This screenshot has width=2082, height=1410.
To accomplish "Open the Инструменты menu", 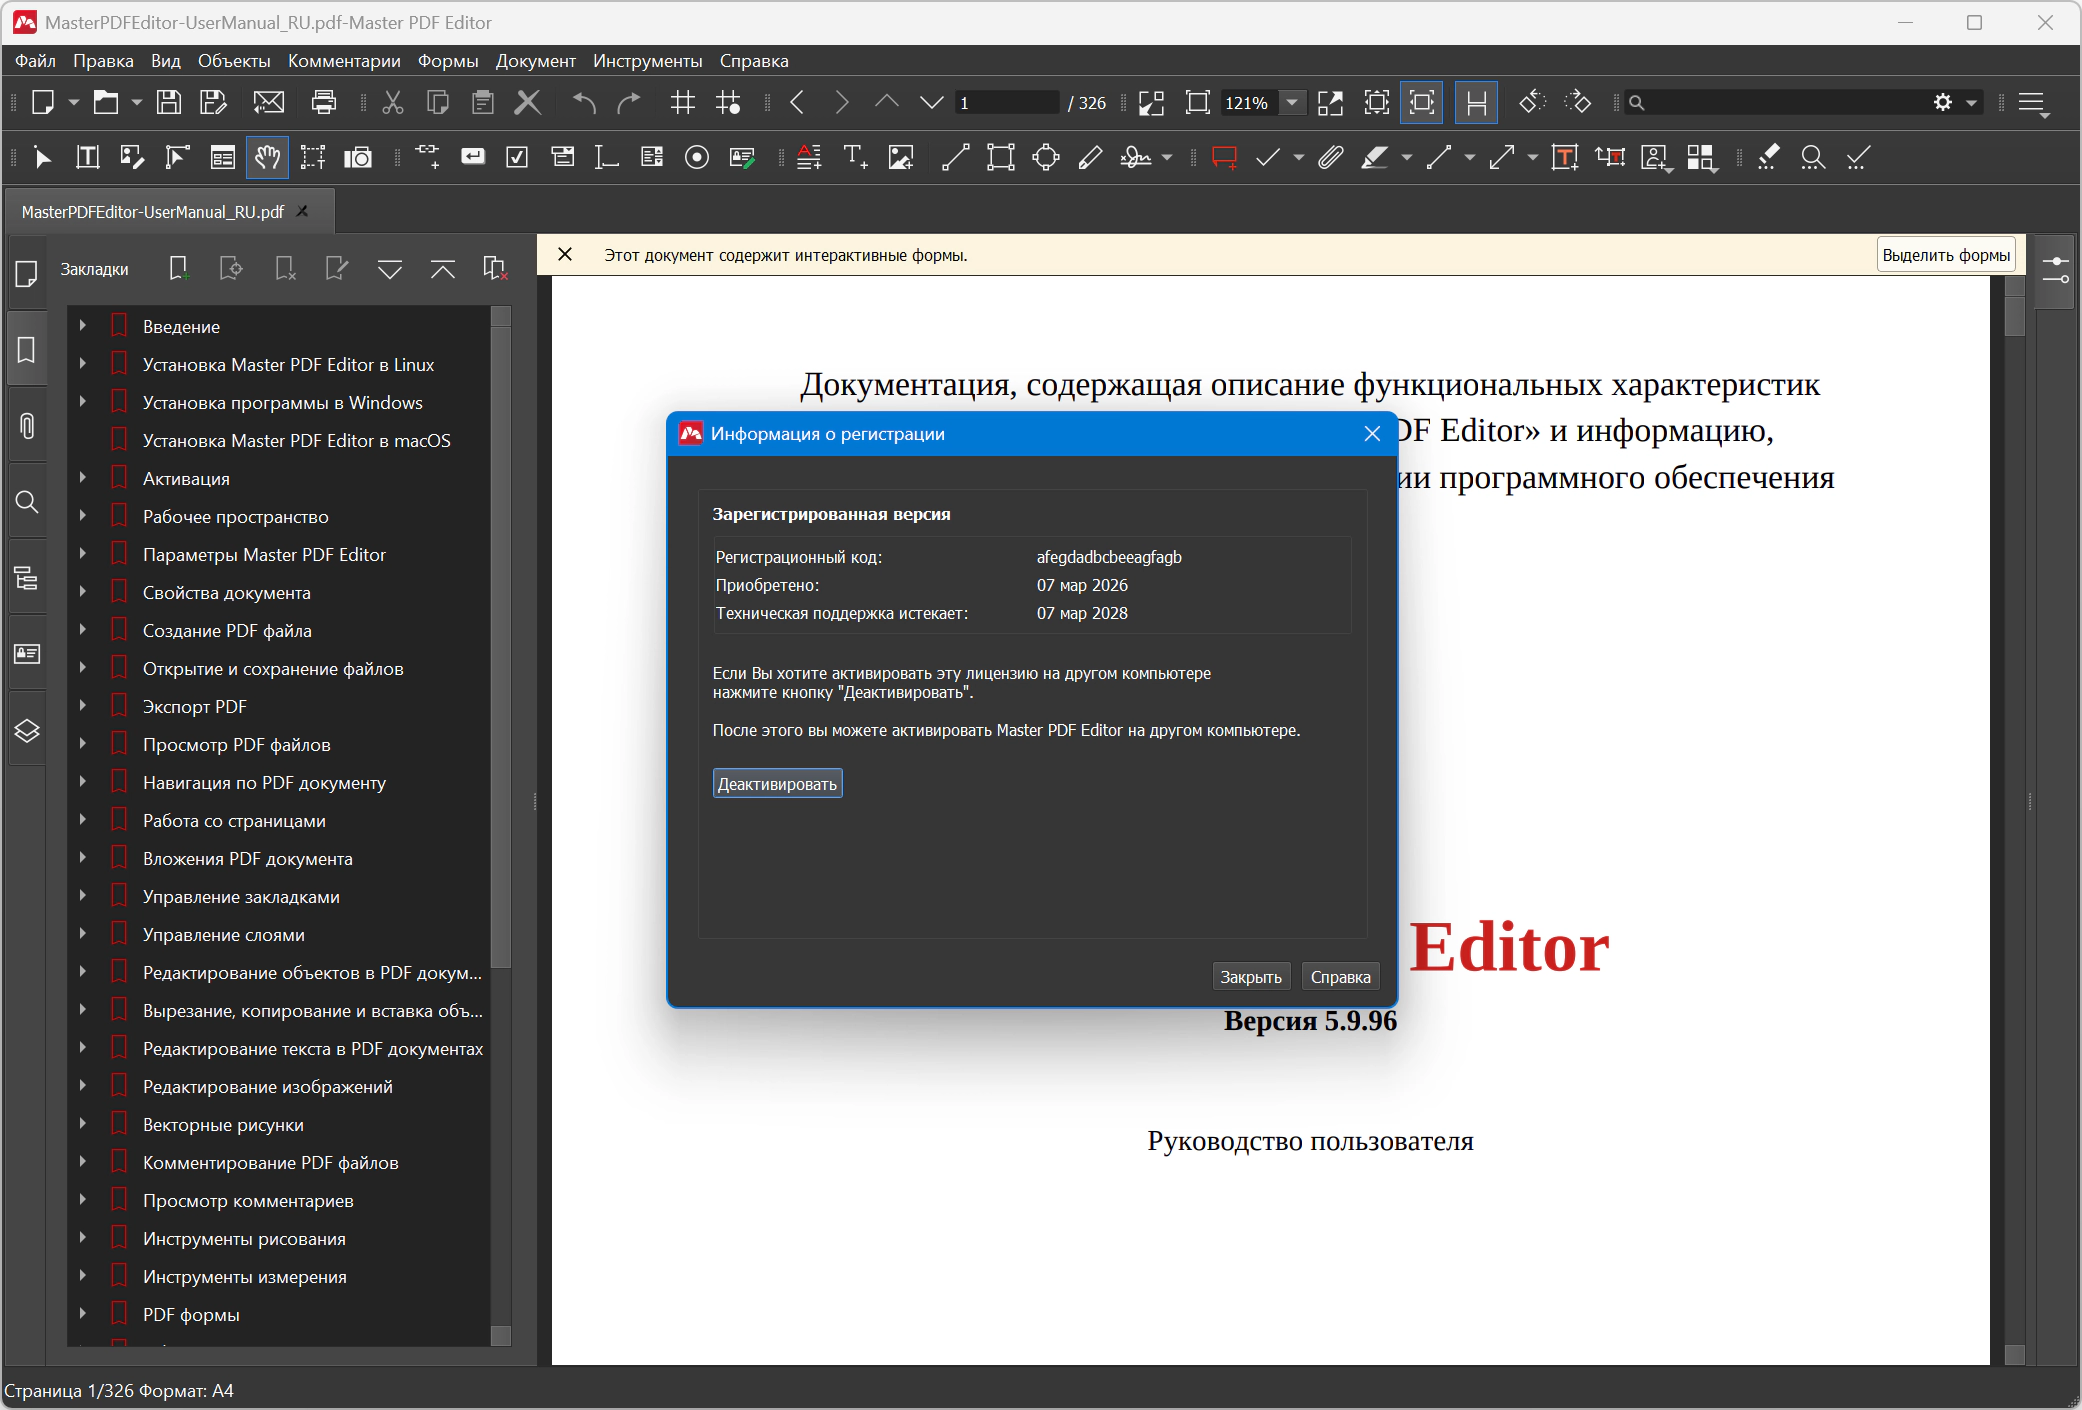I will (647, 61).
